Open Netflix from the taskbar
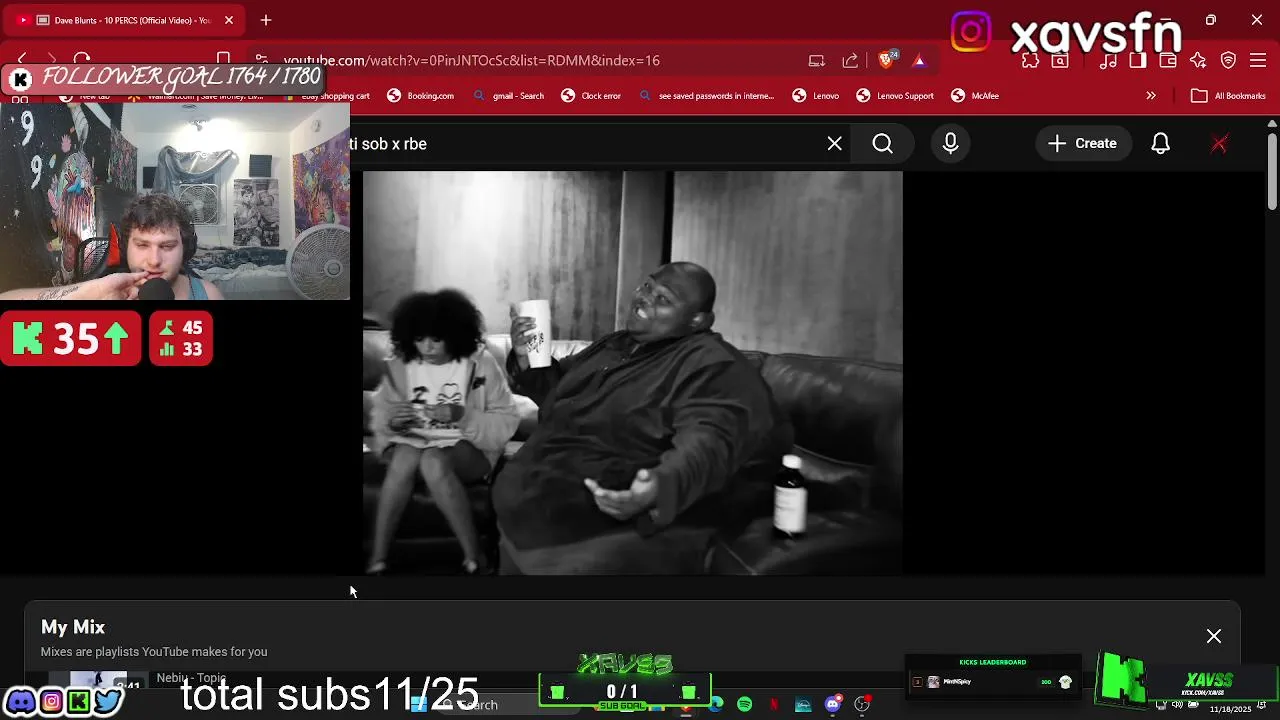 pyautogui.click(x=774, y=705)
